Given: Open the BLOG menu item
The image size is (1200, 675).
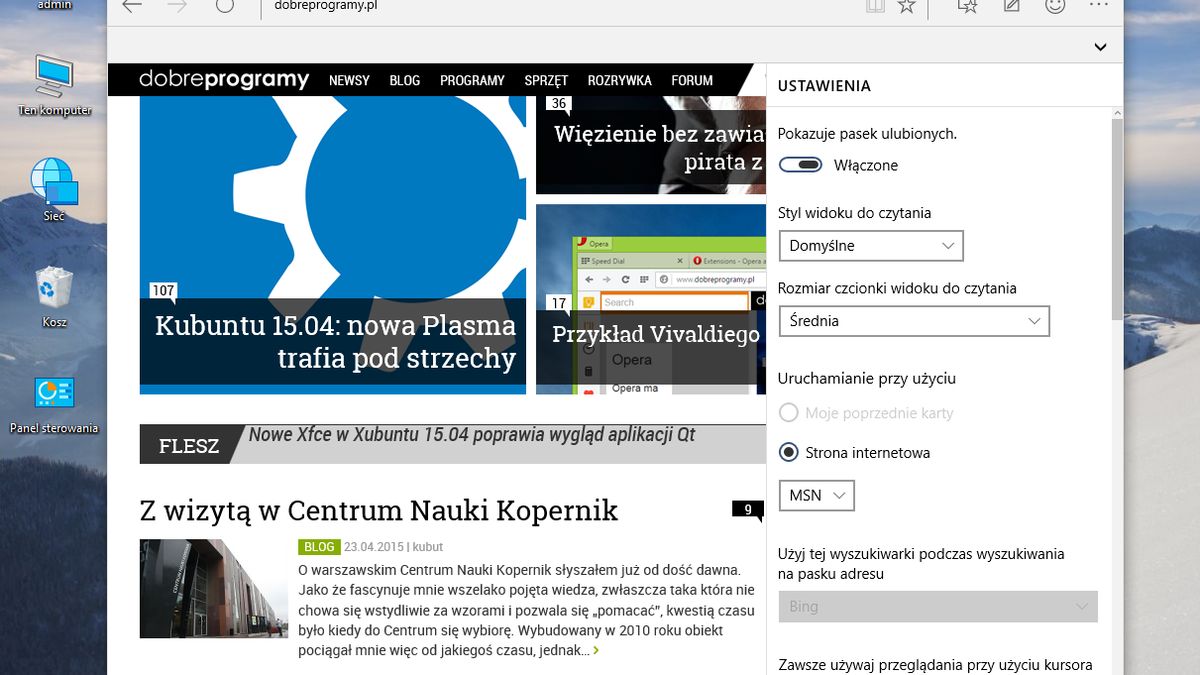Looking at the screenshot, I should (x=405, y=80).
